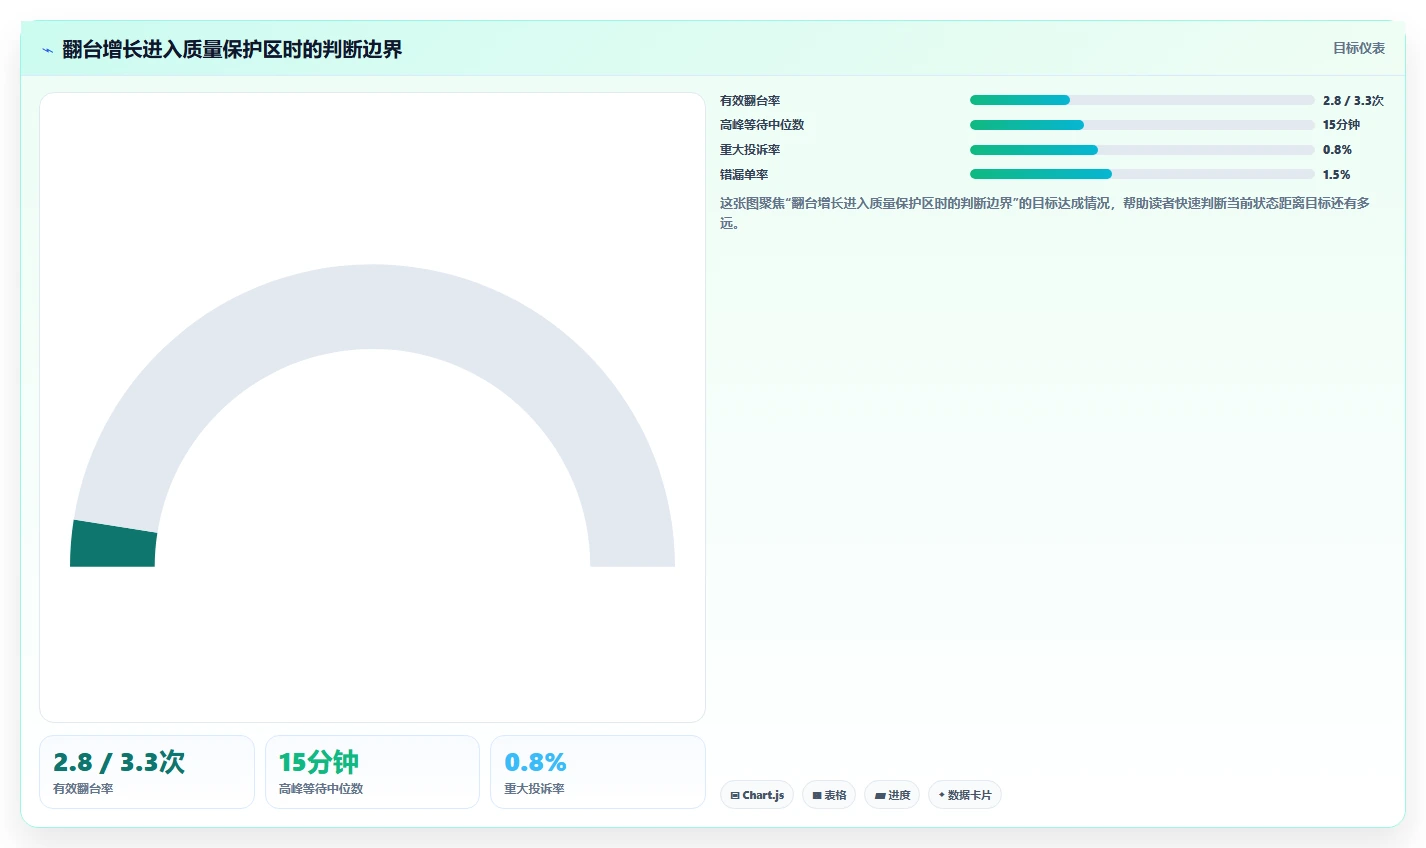This screenshot has height=848, width=1426.
Task: Click the gray remaining arc of the gauge
Action: 372,307
